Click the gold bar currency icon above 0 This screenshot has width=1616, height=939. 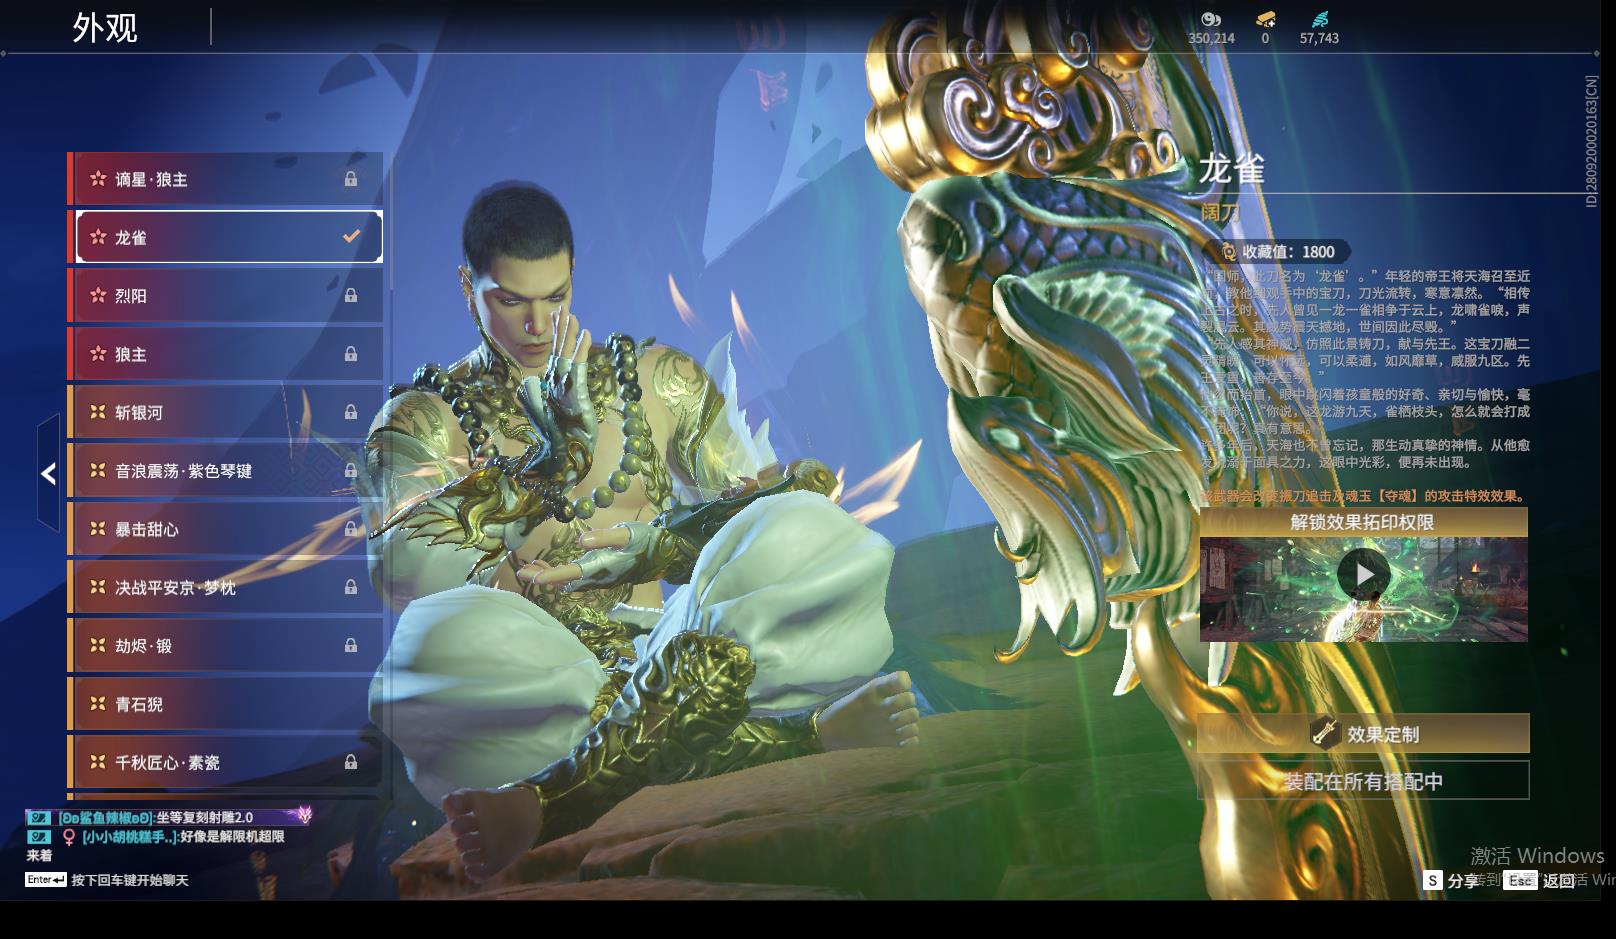pos(1265,19)
